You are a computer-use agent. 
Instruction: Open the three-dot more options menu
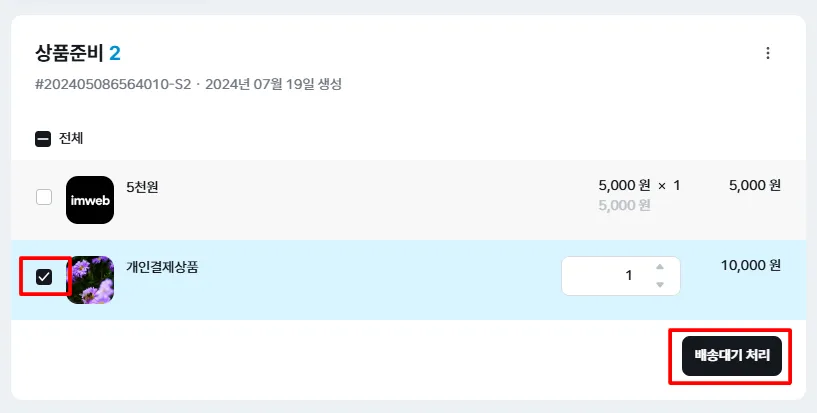coord(768,53)
